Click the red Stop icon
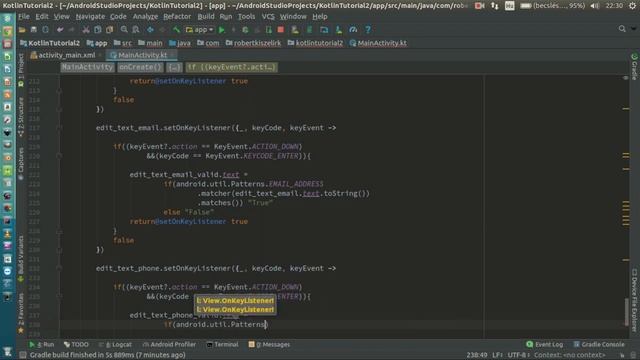 280,30
